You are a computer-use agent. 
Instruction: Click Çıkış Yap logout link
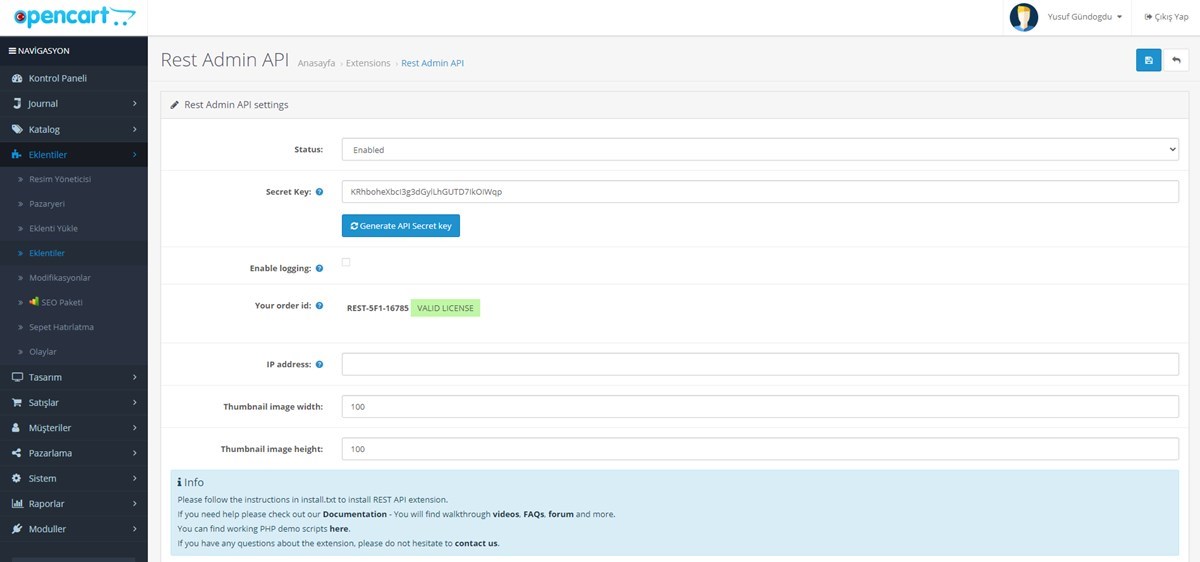1165,17
